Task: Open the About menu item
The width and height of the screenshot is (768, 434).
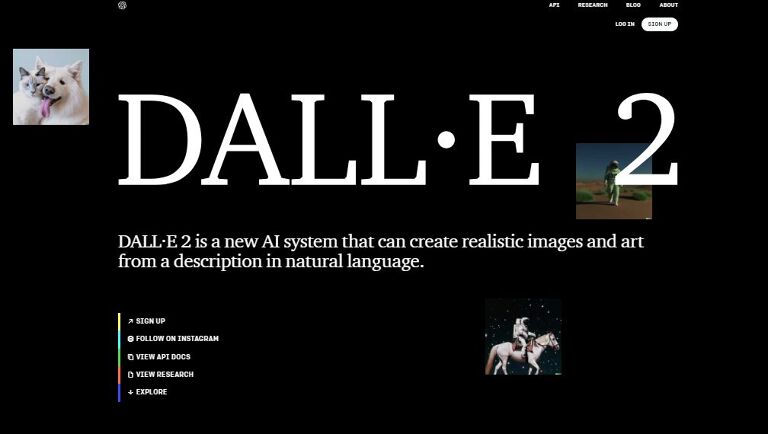Action: click(669, 5)
